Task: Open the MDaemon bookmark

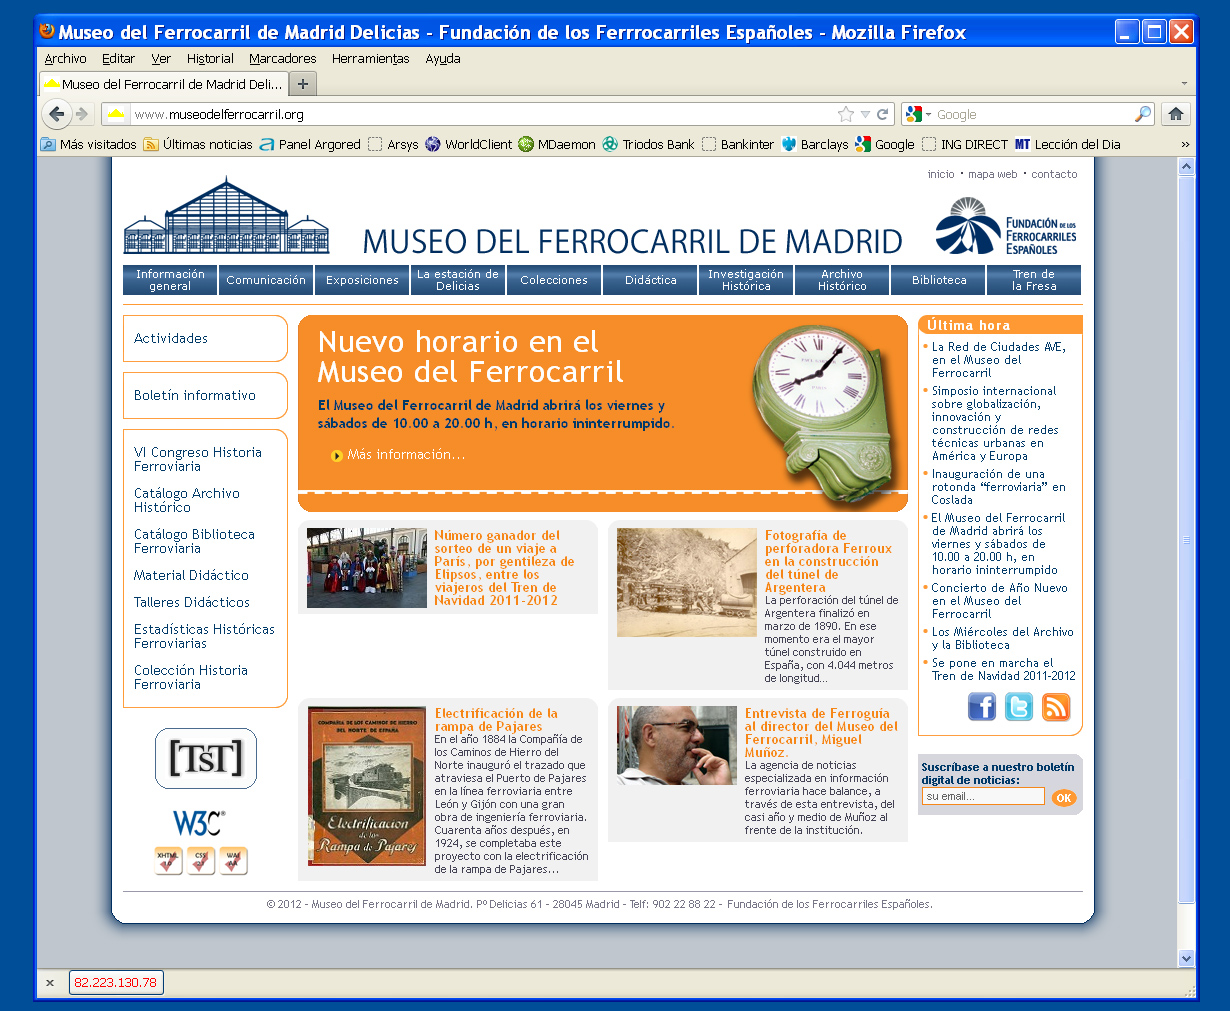Action: pos(557,144)
